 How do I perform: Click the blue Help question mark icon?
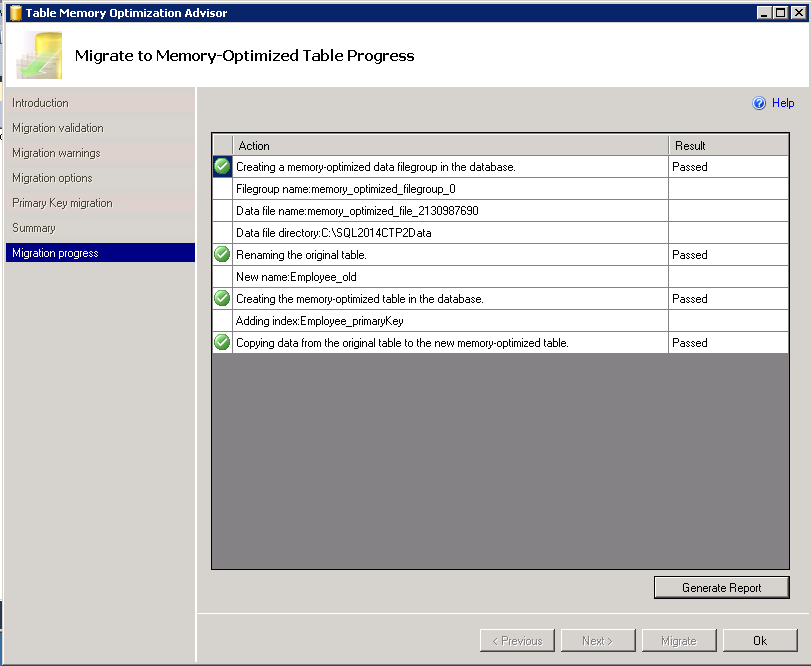pyautogui.click(x=759, y=103)
